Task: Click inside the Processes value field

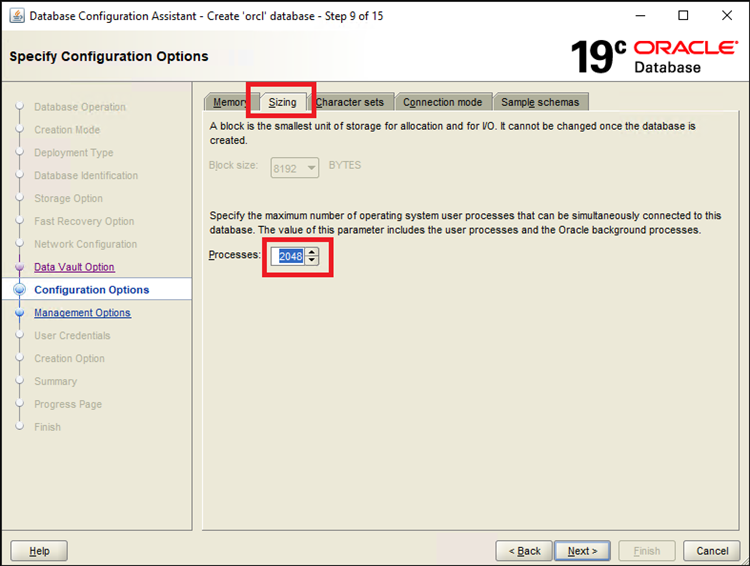Action: tap(287, 256)
